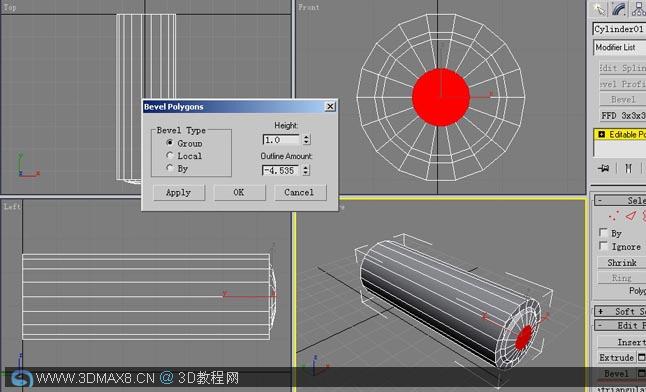
Task: Click the Edit Spline modifier button
Action: (x=623, y=68)
